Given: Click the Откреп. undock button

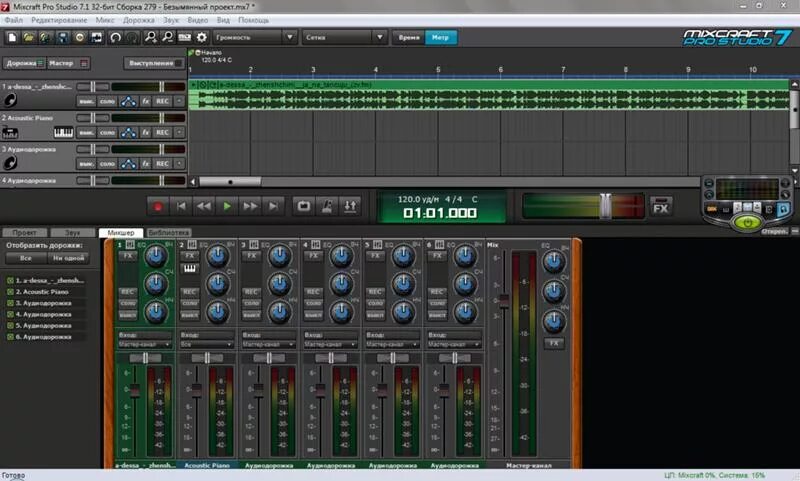Looking at the screenshot, I should (x=774, y=232).
